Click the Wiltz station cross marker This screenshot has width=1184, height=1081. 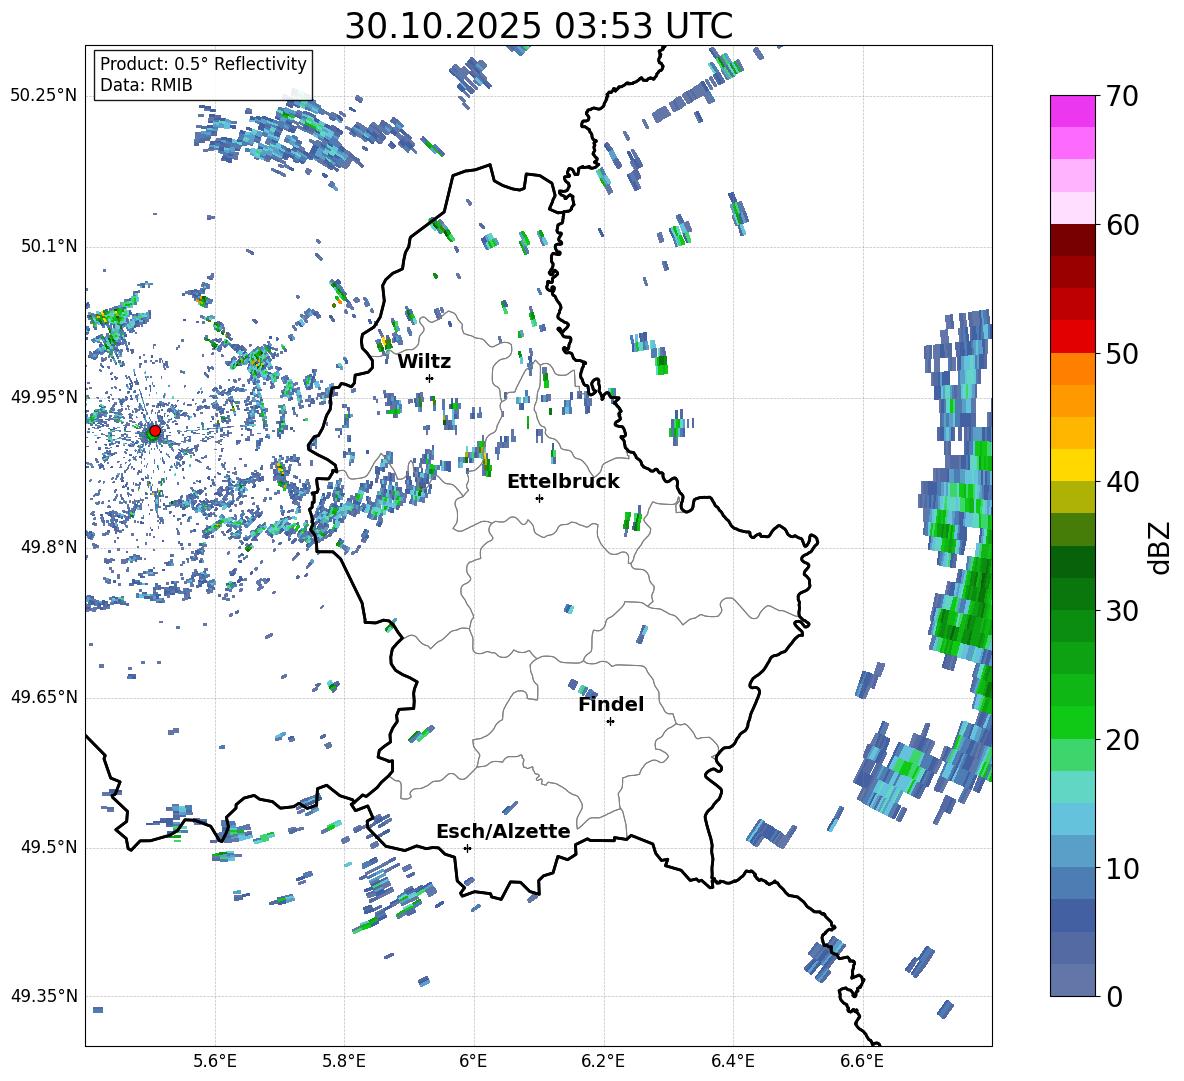click(430, 378)
